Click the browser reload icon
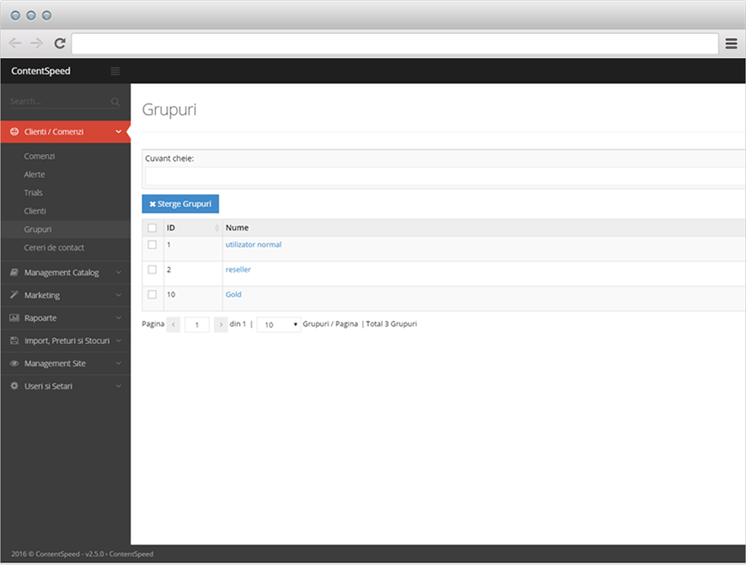Viewport: 746px width, 565px height. pos(60,43)
